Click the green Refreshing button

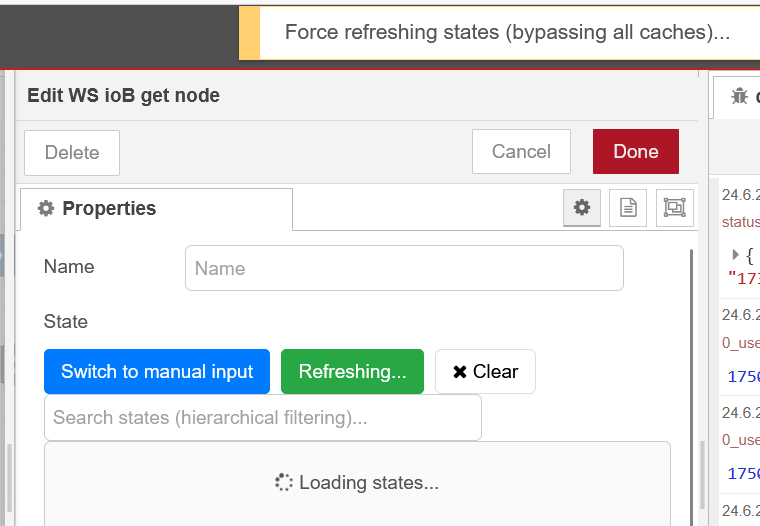click(352, 371)
